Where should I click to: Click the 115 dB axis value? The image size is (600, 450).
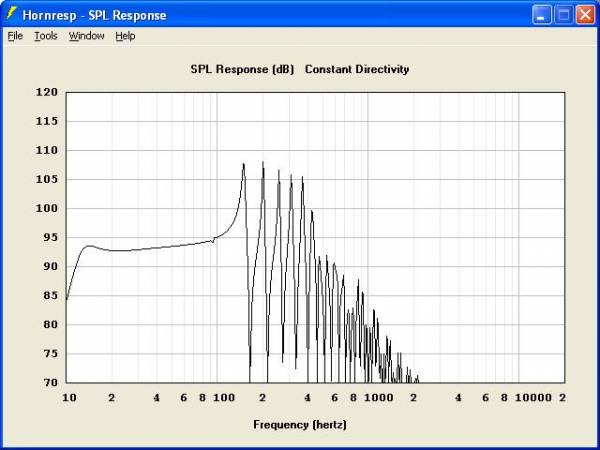coord(46,121)
